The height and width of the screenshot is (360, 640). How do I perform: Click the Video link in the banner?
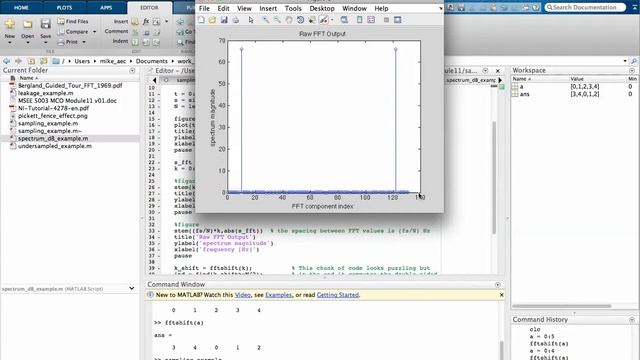(243, 295)
